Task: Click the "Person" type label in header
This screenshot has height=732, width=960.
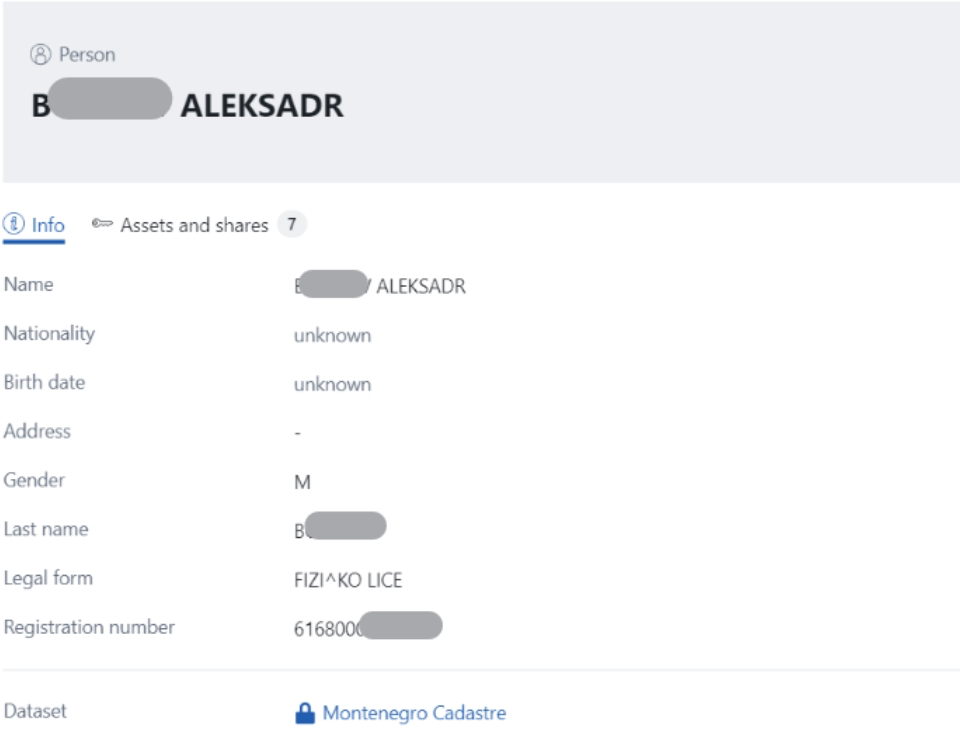Action: pyautogui.click(x=85, y=55)
